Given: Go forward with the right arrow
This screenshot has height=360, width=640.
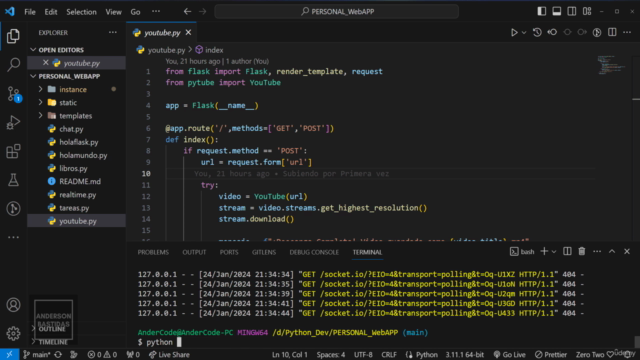Looking at the screenshot, I should click(x=202, y=11).
